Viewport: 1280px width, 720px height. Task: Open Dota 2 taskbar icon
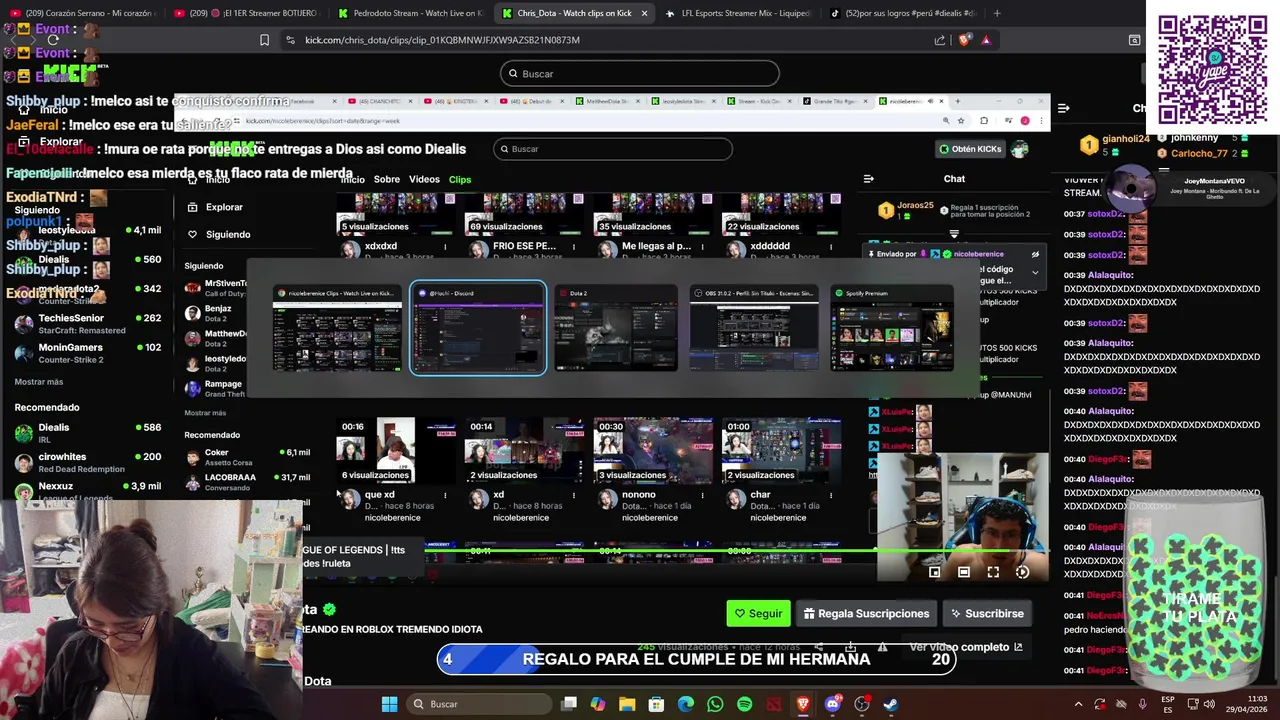tap(774, 704)
